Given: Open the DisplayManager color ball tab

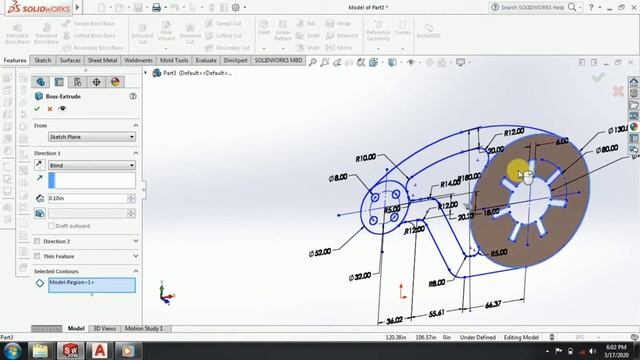Looking at the screenshot, I should (115, 82).
